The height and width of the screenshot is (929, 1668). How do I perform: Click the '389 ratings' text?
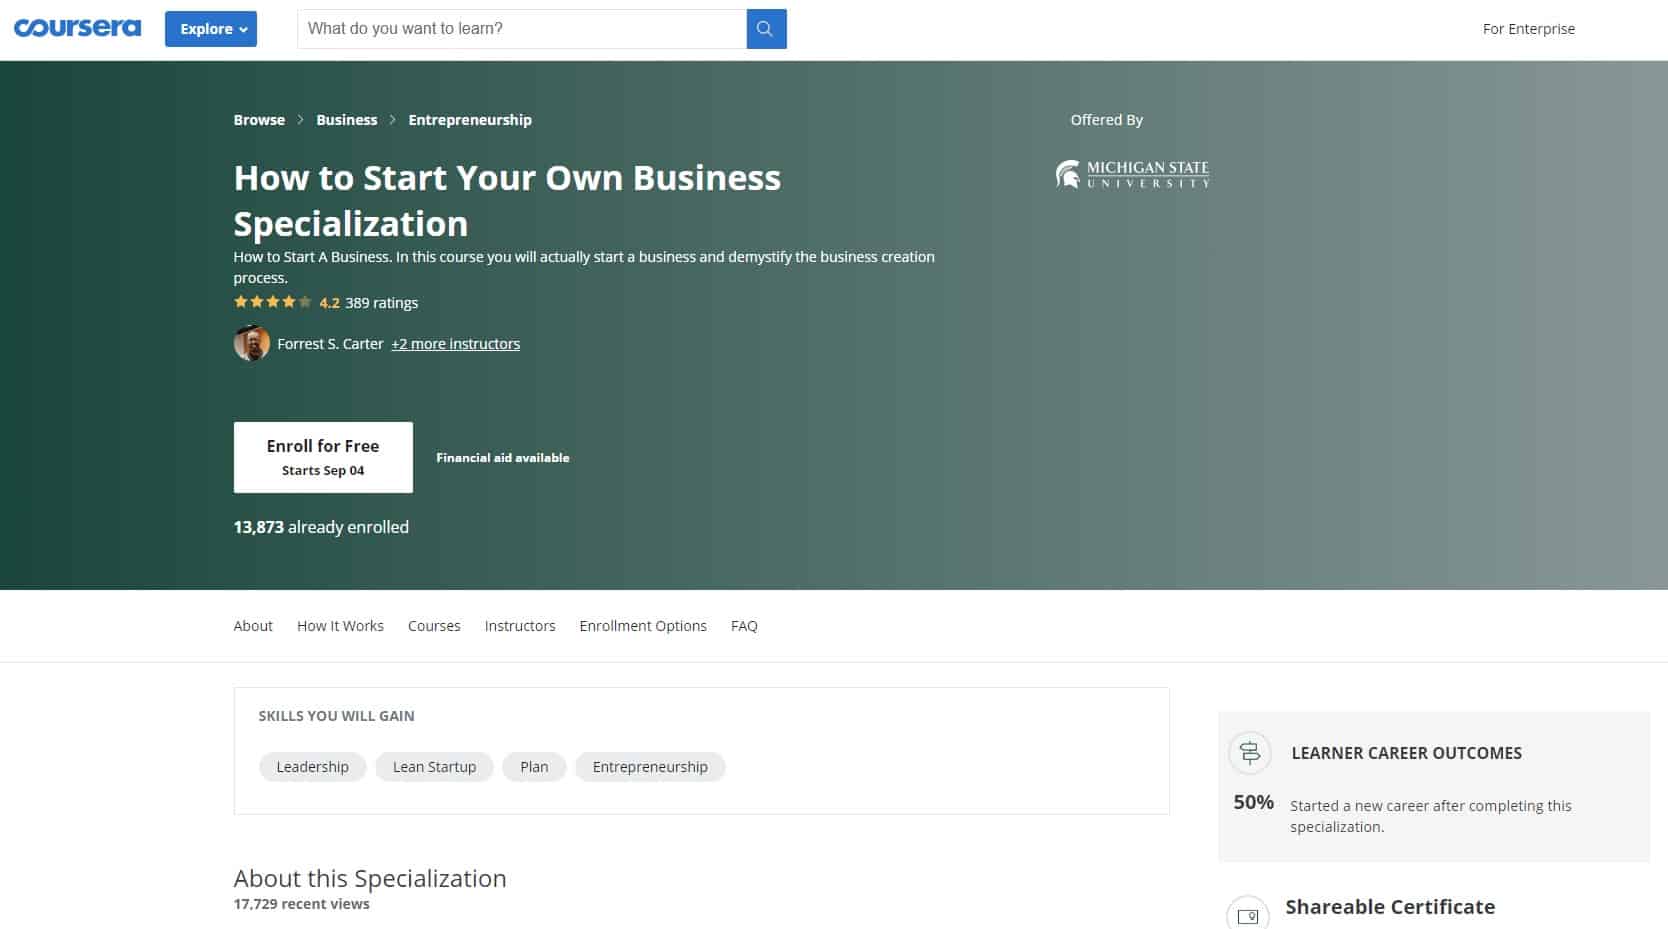(382, 303)
